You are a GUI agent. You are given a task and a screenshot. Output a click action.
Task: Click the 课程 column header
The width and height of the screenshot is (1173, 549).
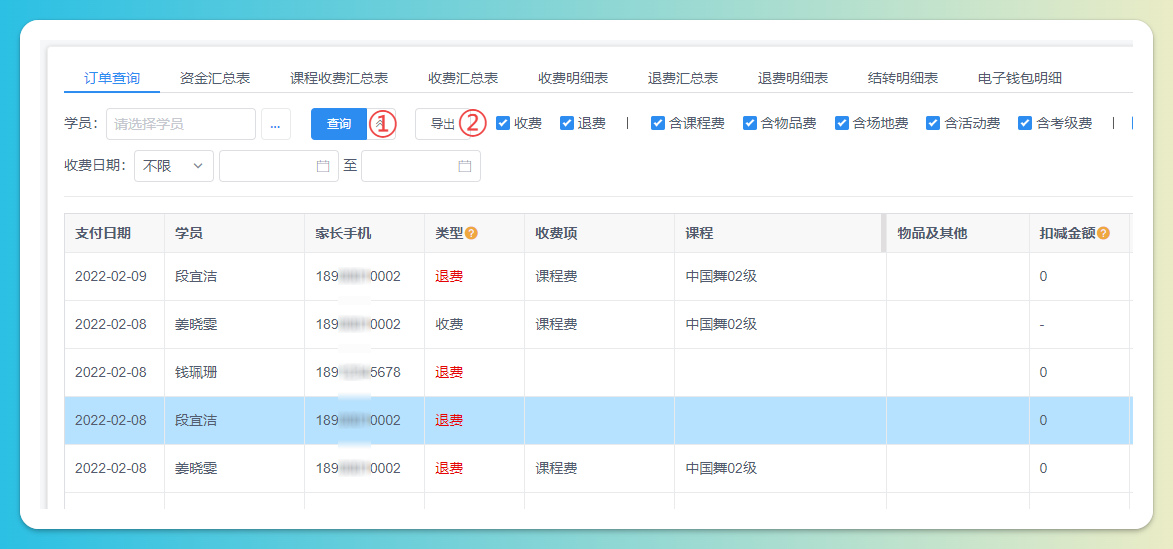coord(778,233)
